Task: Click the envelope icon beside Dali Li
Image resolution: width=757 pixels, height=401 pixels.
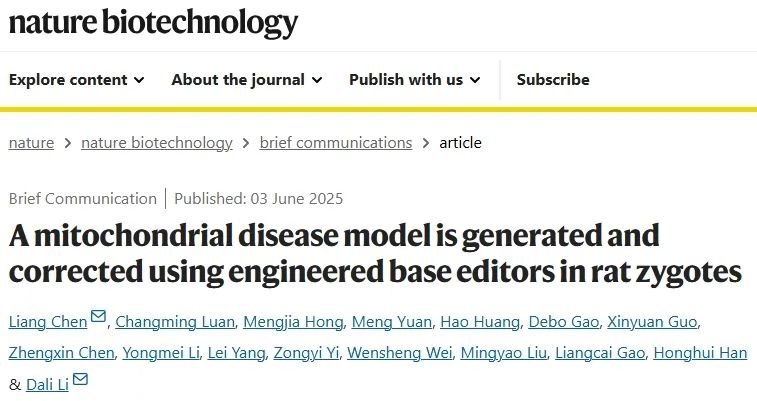Action: click(x=80, y=379)
